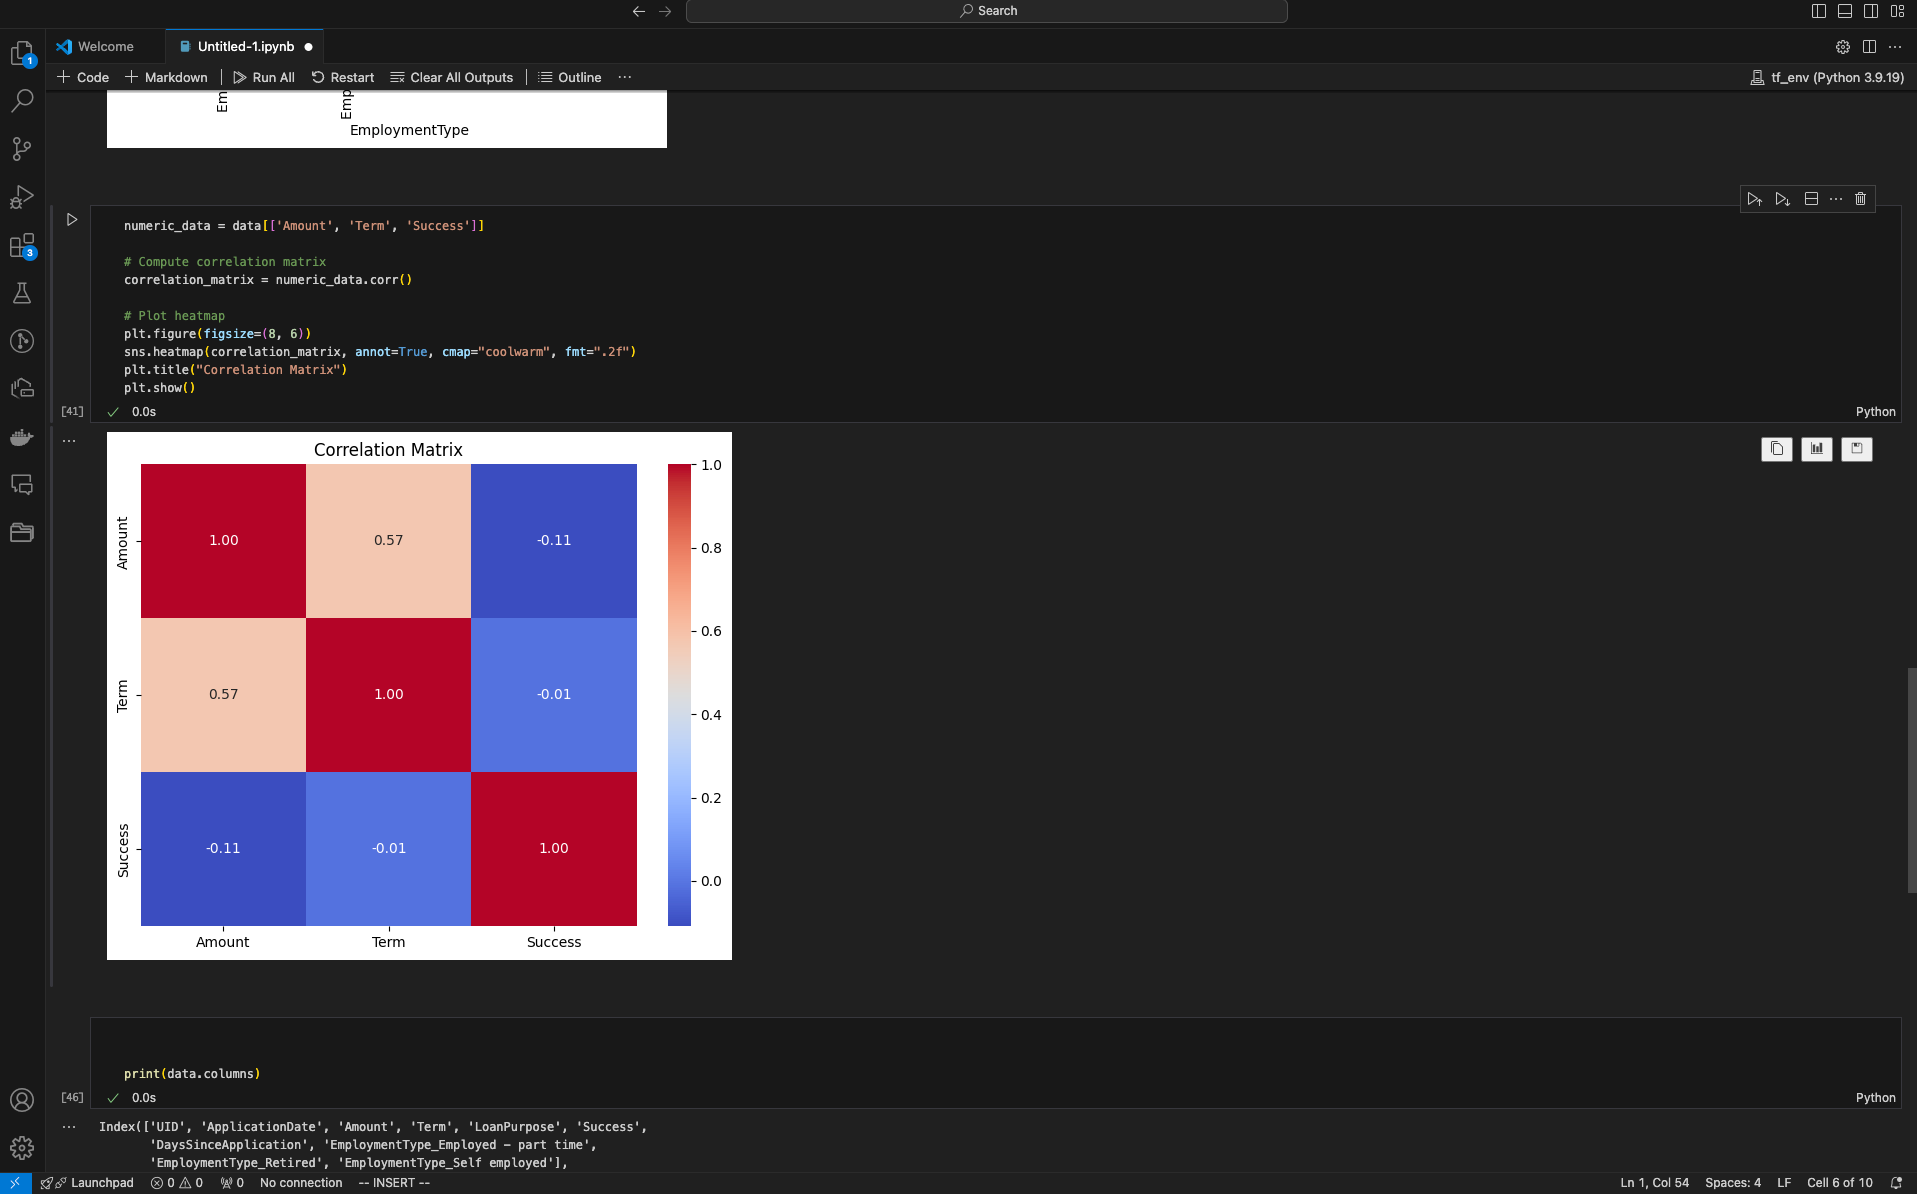
Task: Change language mode of heatmap cell
Action: click(x=1875, y=412)
